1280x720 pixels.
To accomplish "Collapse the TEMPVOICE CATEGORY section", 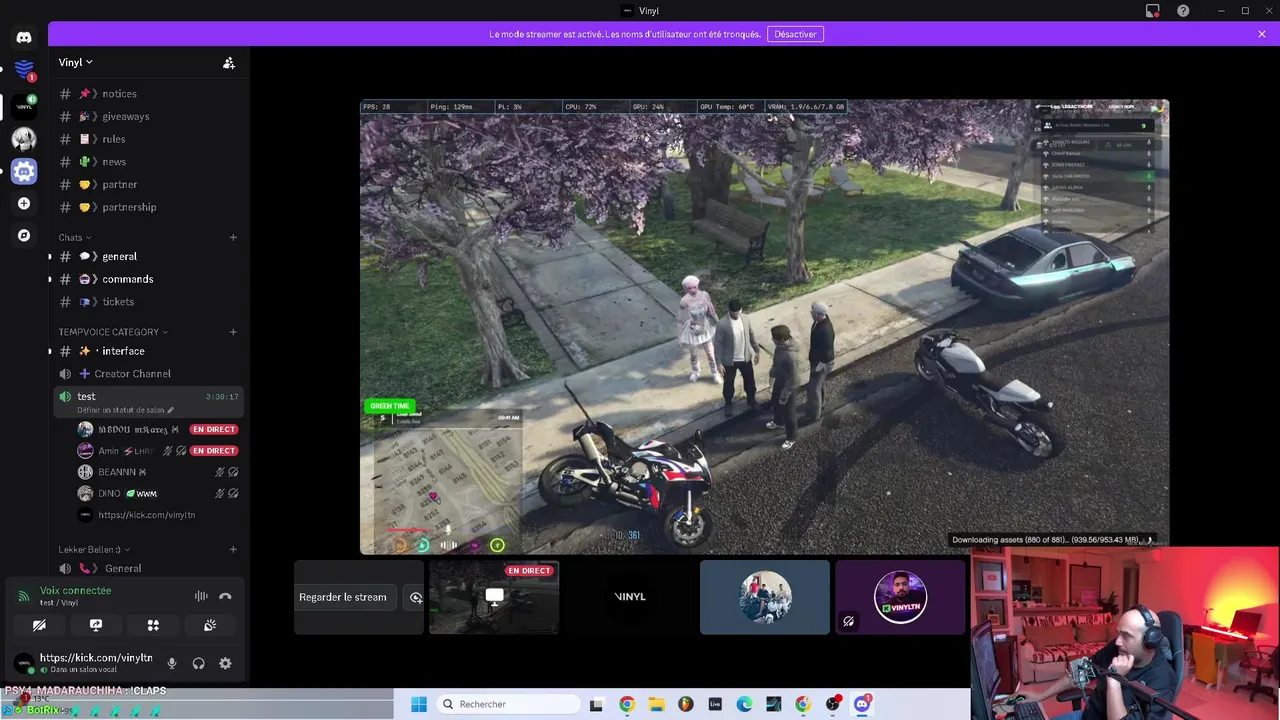I will 113,332.
